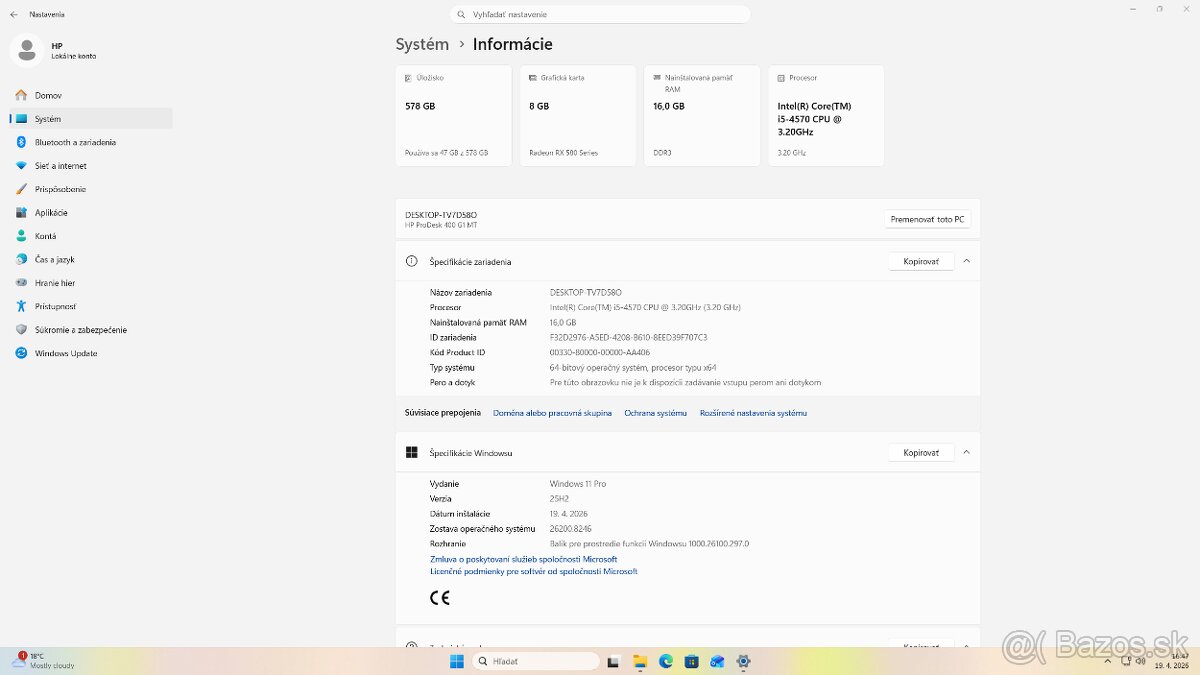1200x675 pixels.
Task: Open the Aplikácie settings page
Action: pyautogui.click(x=90, y=212)
